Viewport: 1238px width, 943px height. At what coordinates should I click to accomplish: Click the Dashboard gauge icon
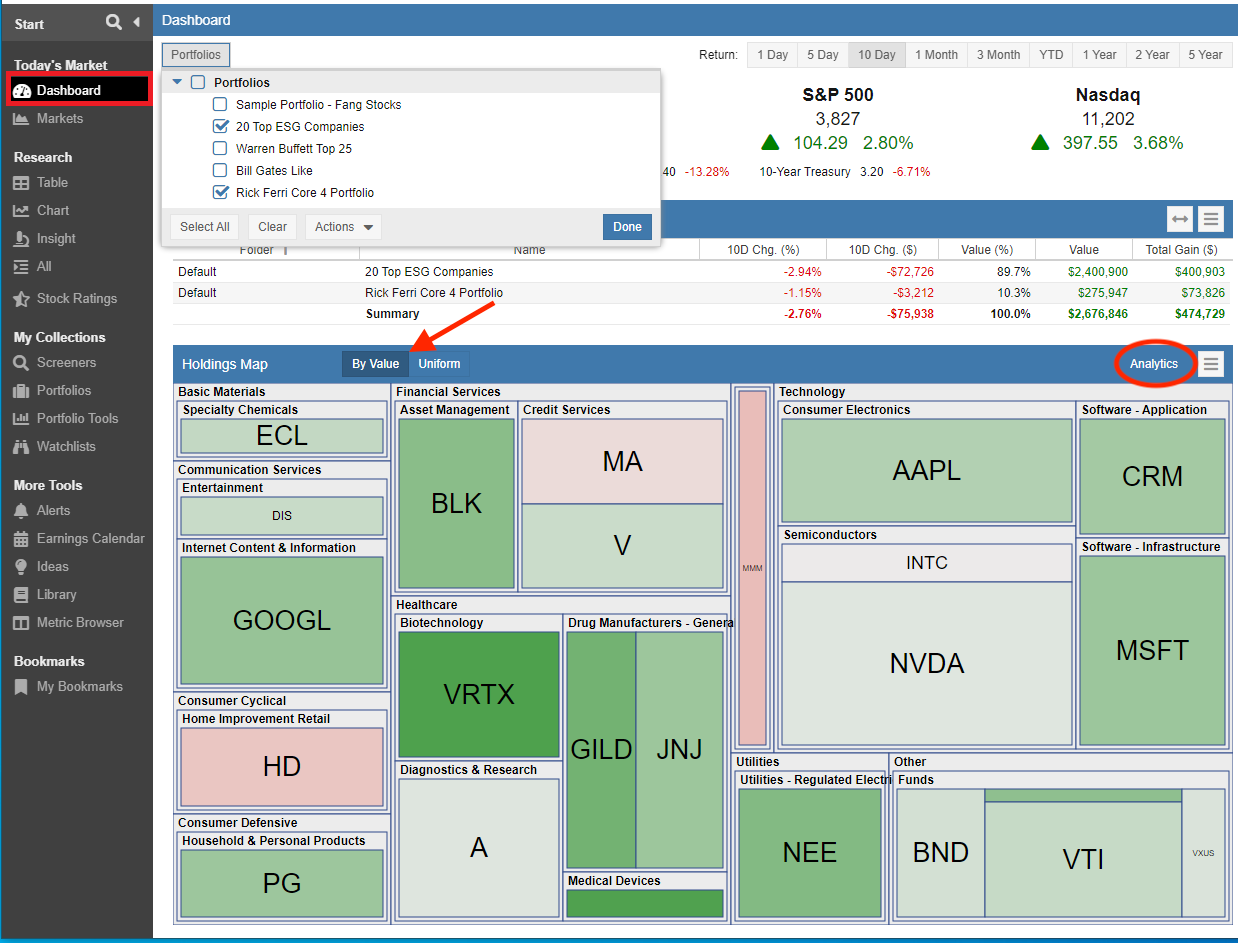(x=22, y=91)
